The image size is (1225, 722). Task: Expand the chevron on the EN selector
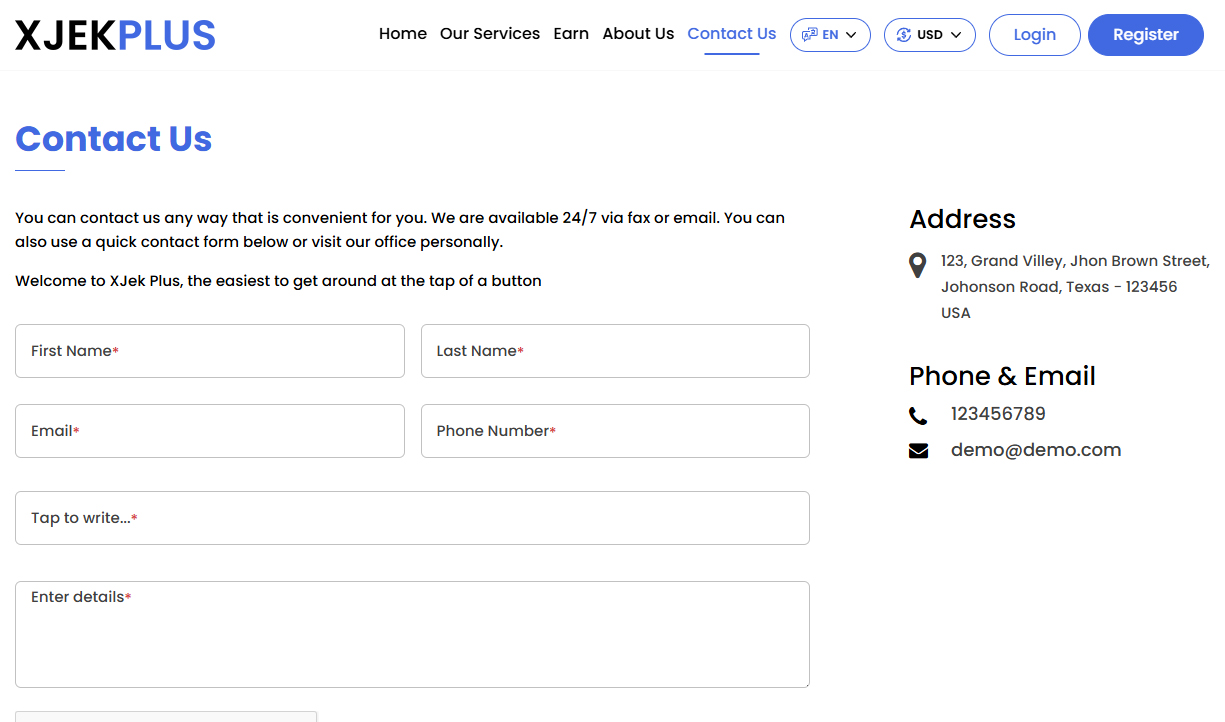[x=851, y=34]
